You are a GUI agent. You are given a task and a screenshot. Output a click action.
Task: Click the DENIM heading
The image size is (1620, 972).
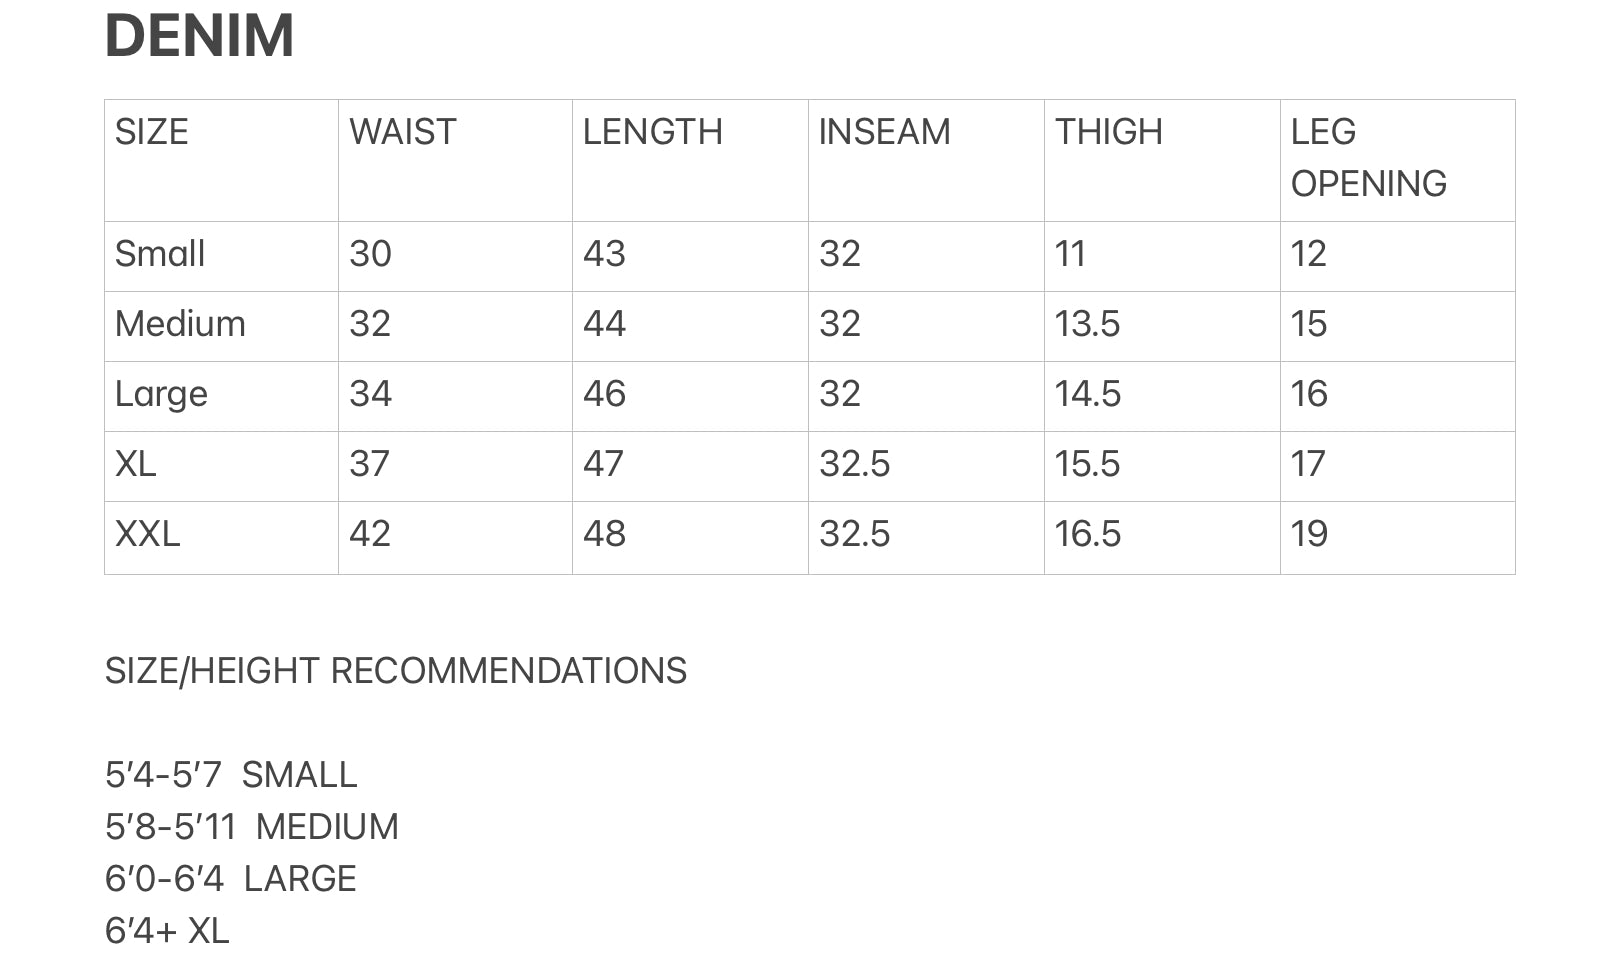pos(199,36)
